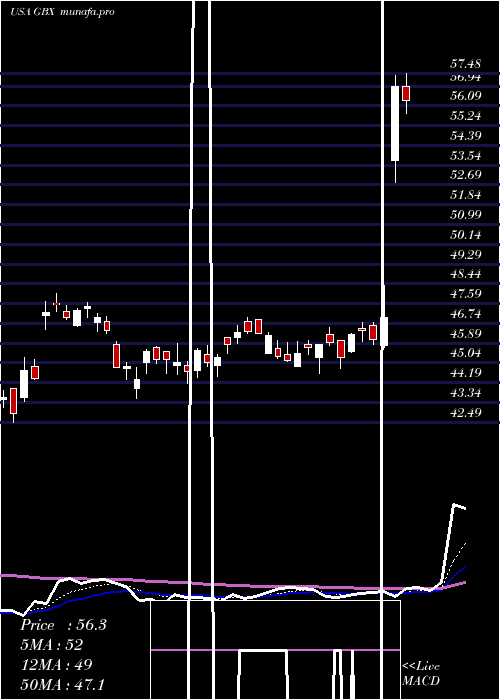The height and width of the screenshot is (700, 500).
Task: Click the 56.09 price axis label
Action: [x=466, y=96]
